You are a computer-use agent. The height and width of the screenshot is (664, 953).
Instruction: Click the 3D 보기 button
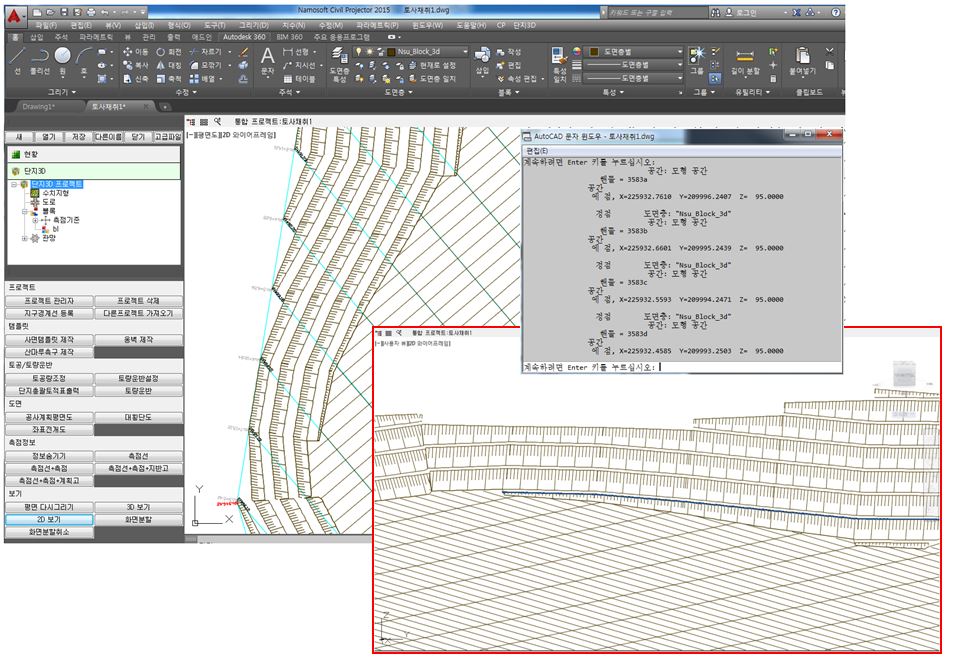tap(139, 507)
